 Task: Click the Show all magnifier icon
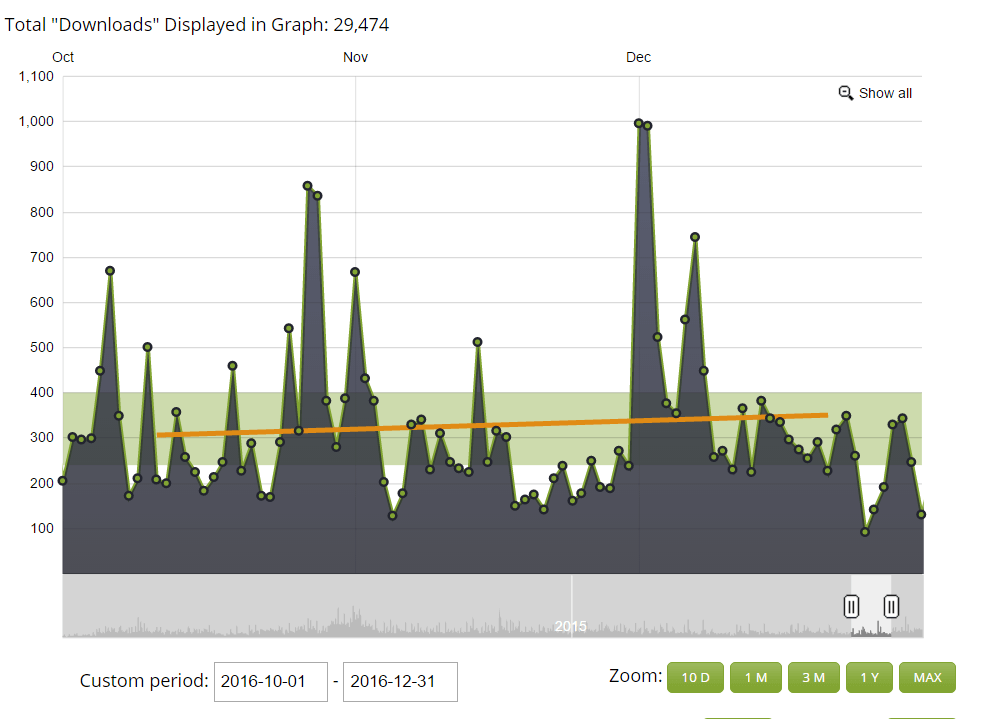click(x=845, y=93)
